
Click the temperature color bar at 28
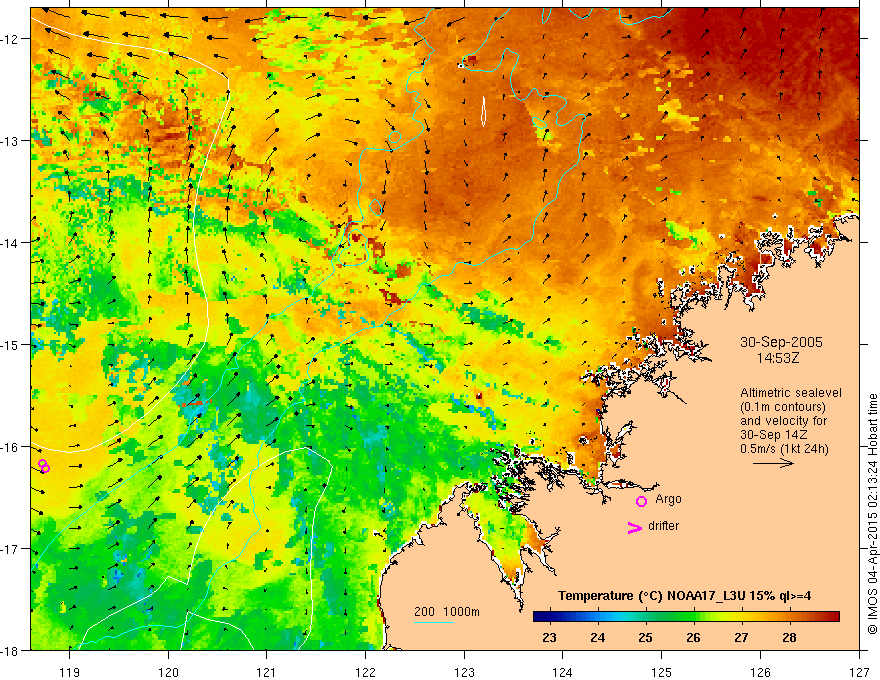tap(789, 617)
